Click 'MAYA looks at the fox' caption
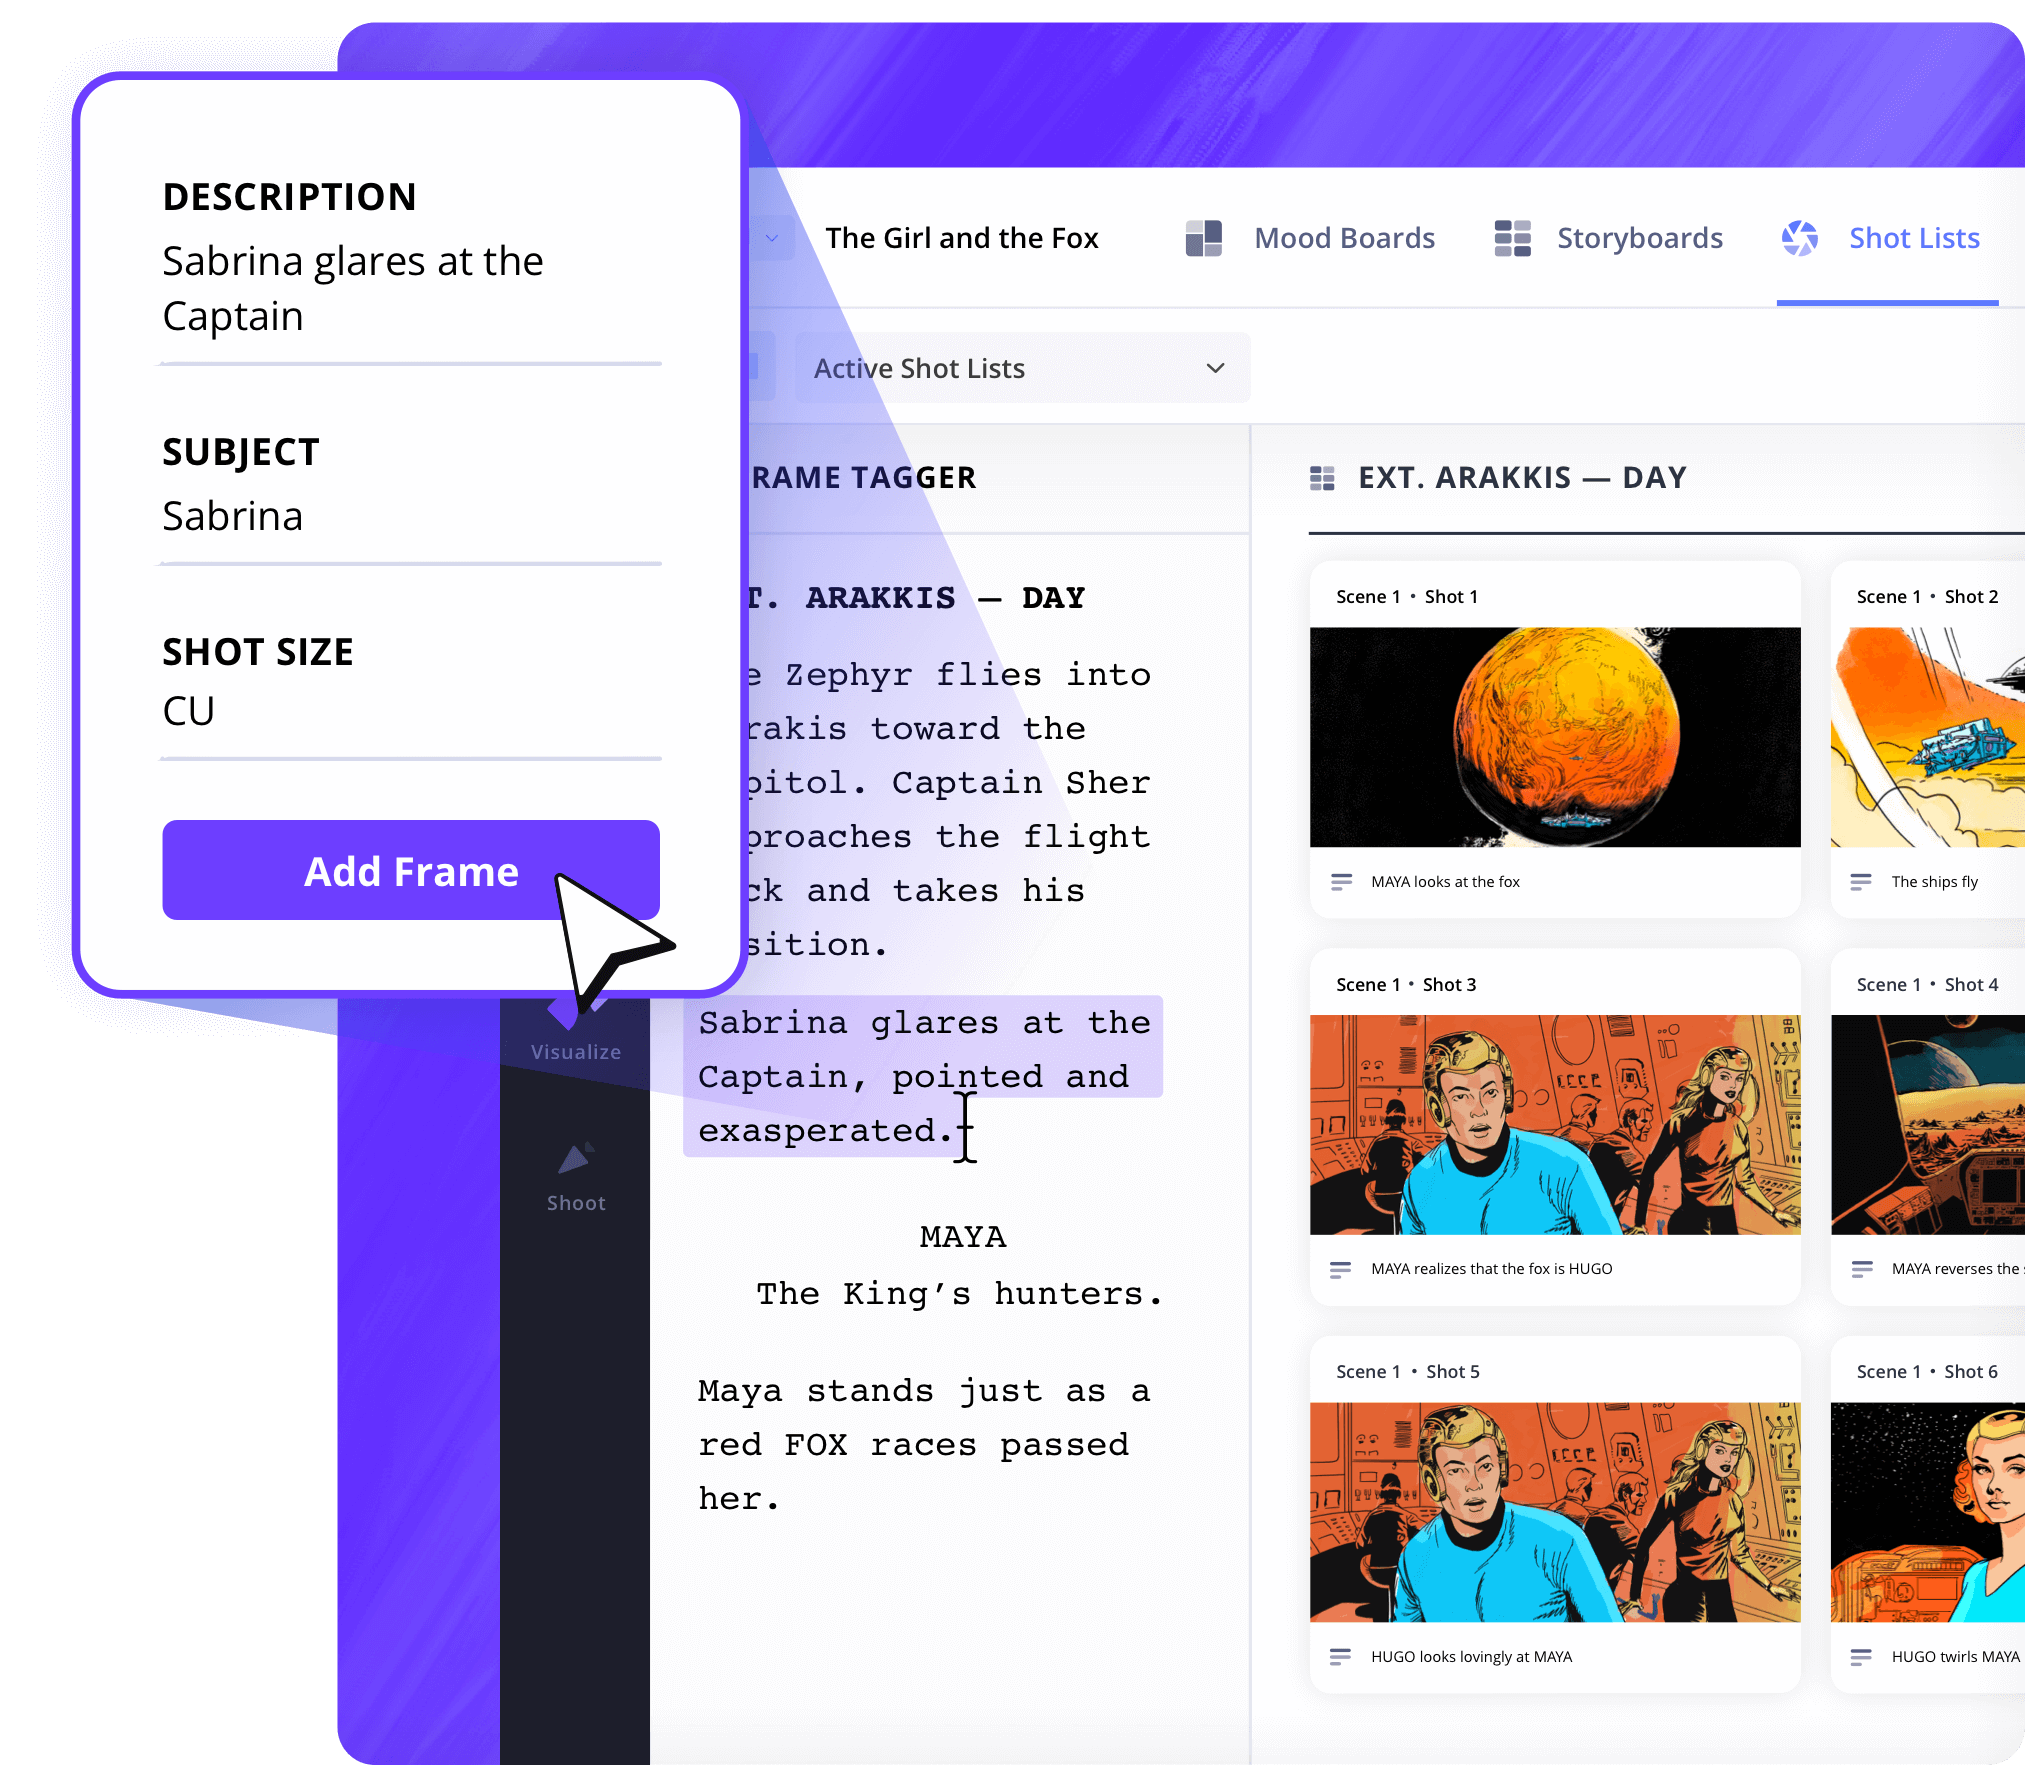The height and width of the screenshot is (1765, 2025). tap(1445, 881)
